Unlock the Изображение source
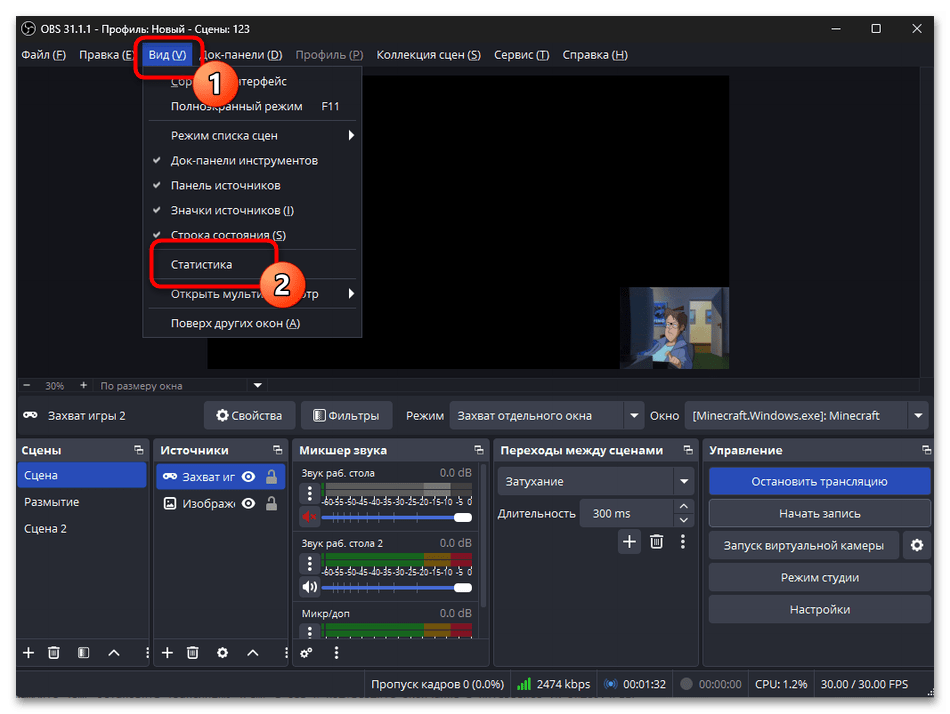950x714 pixels. click(271, 504)
